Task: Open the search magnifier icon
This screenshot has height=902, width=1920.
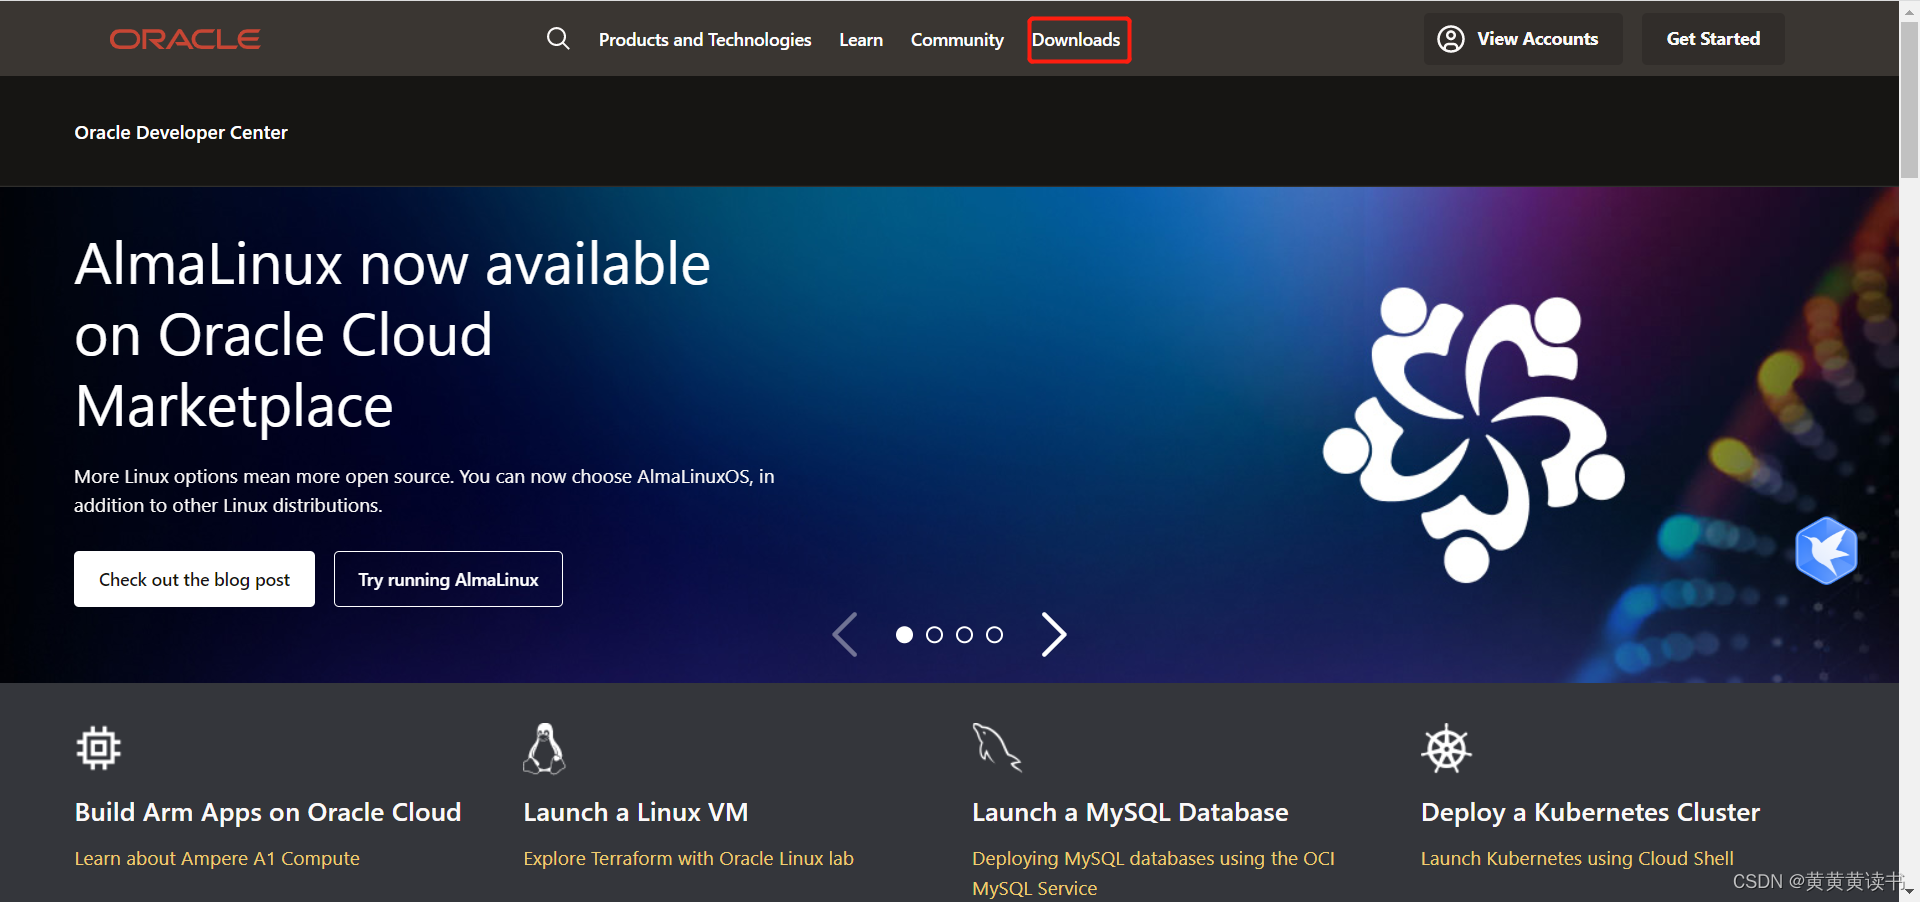Action: pos(558,39)
